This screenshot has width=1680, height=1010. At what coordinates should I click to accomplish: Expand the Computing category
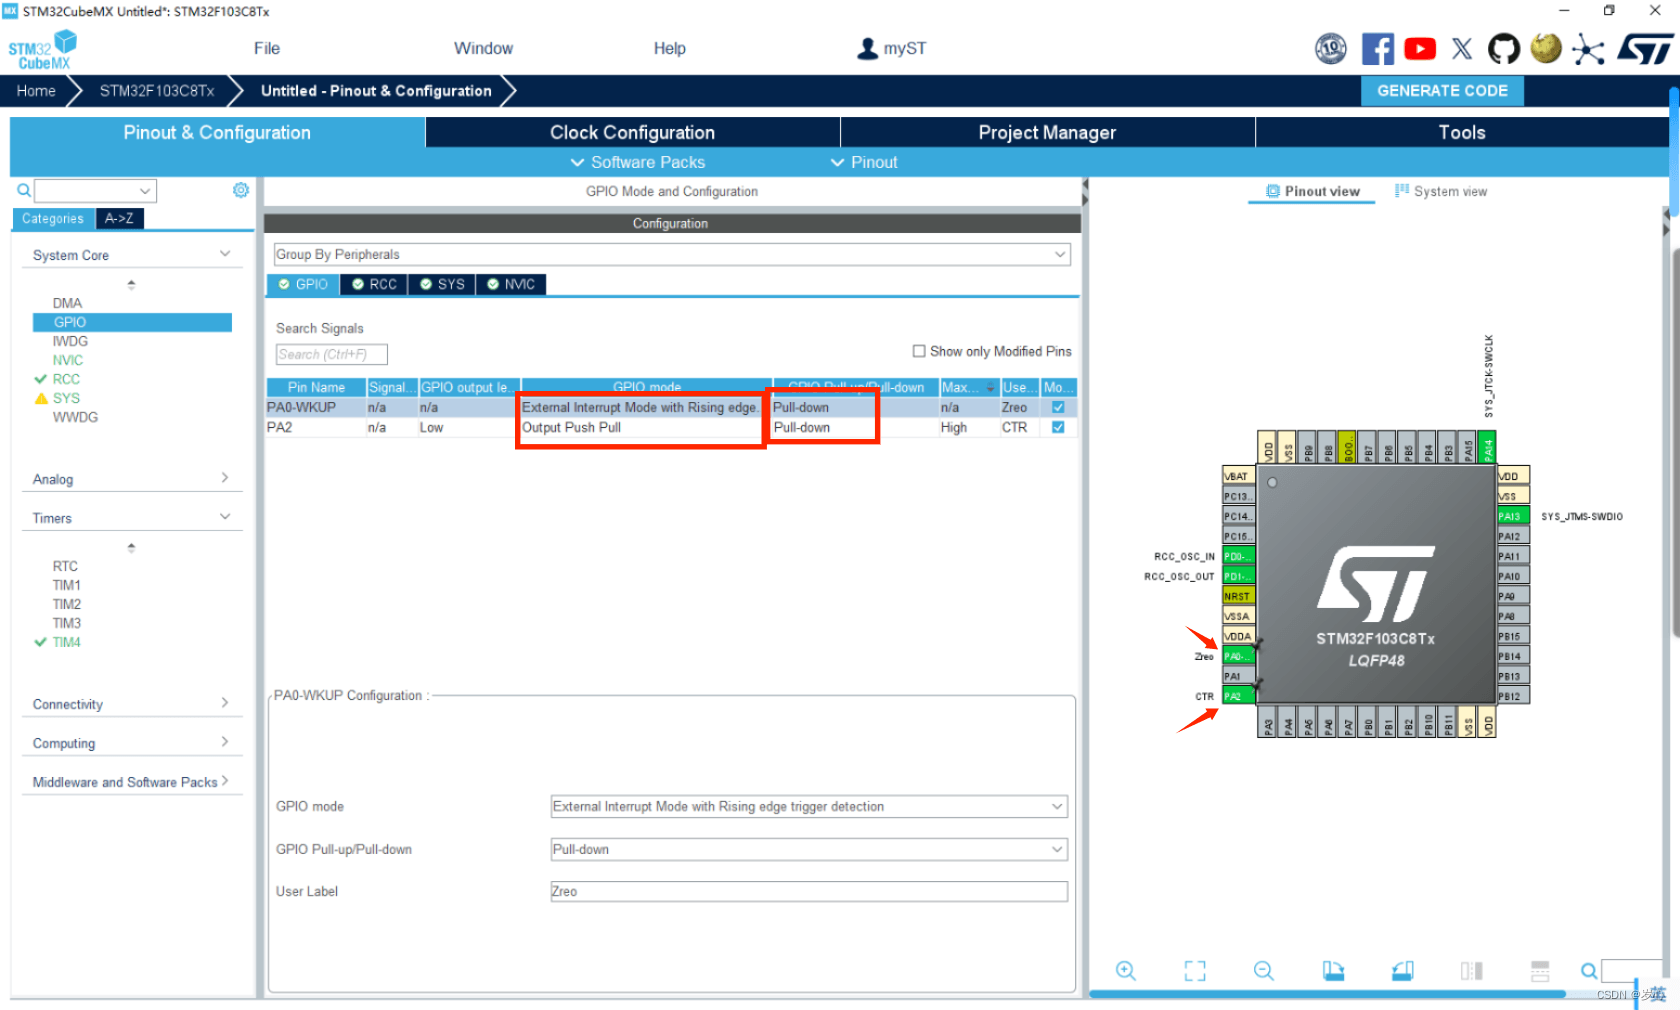(225, 742)
